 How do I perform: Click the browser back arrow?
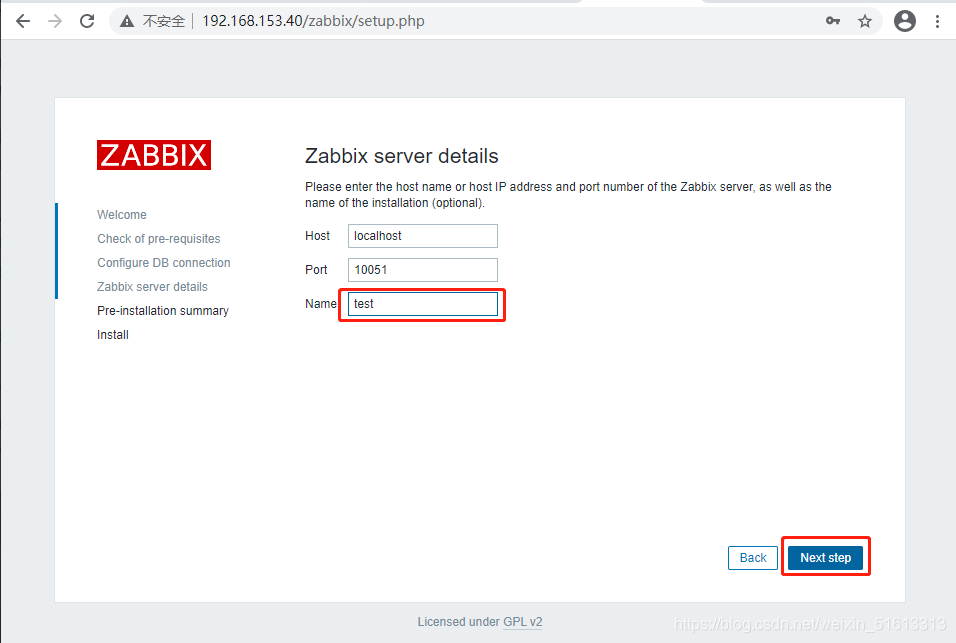23,21
